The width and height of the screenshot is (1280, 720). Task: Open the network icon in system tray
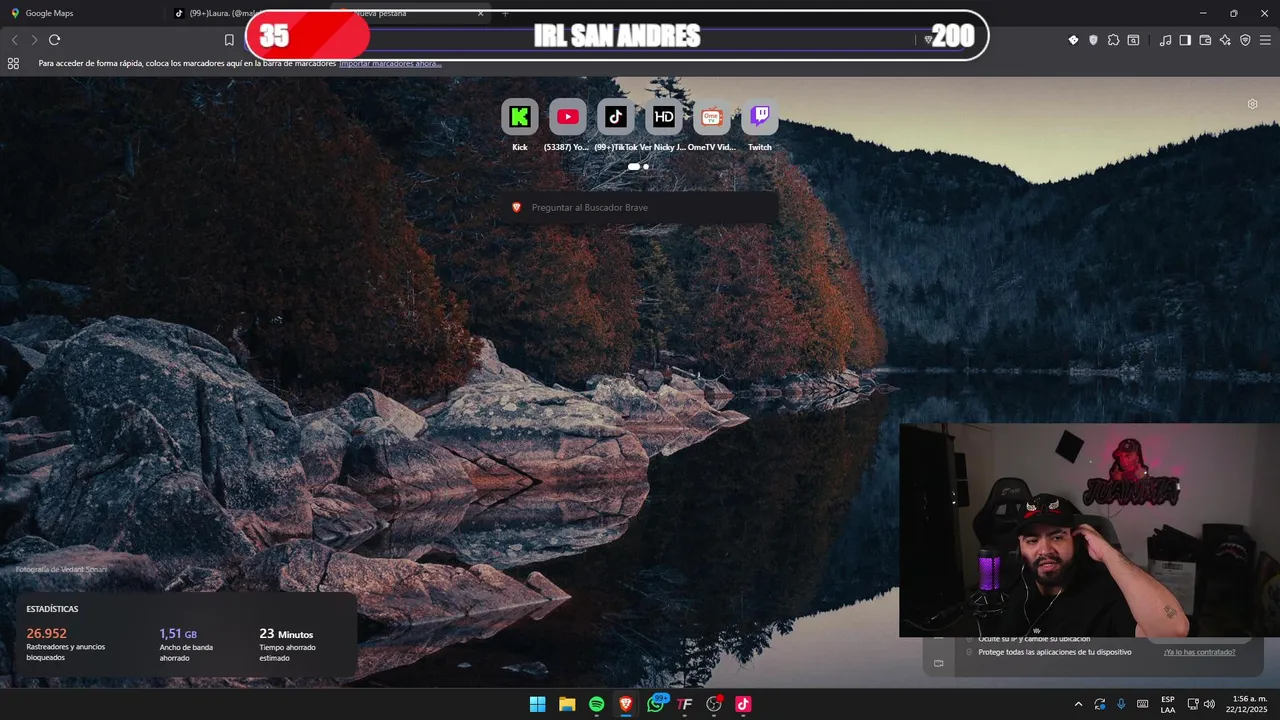point(1193,704)
